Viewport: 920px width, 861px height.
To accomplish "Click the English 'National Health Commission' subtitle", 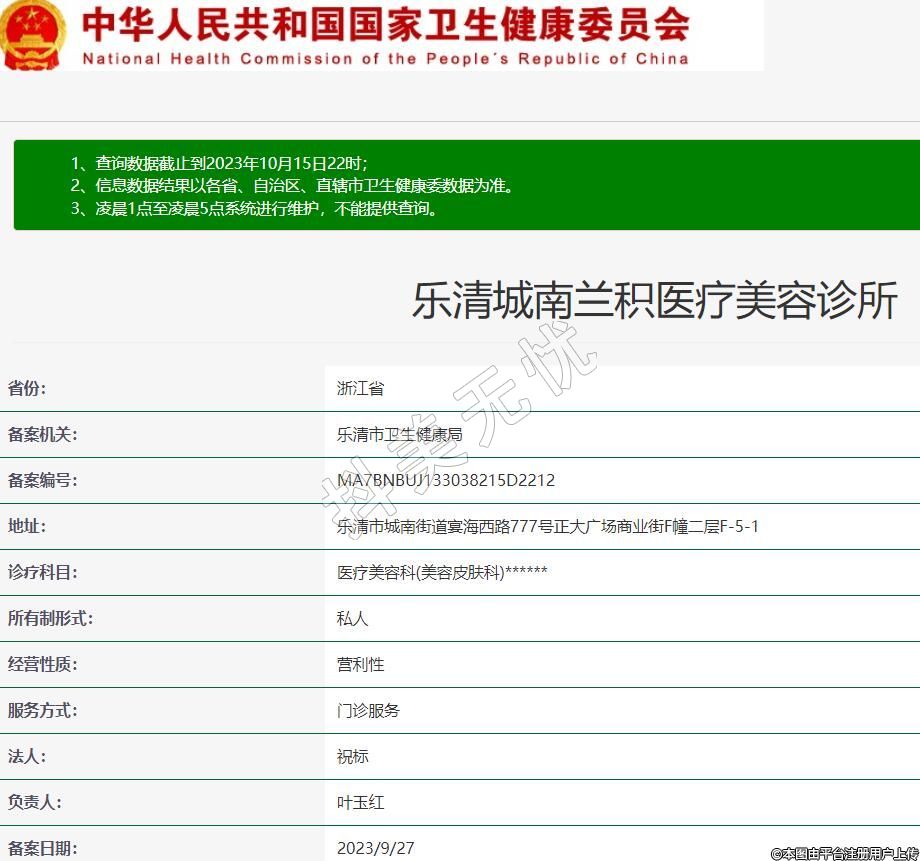I will tap(385, 59).
